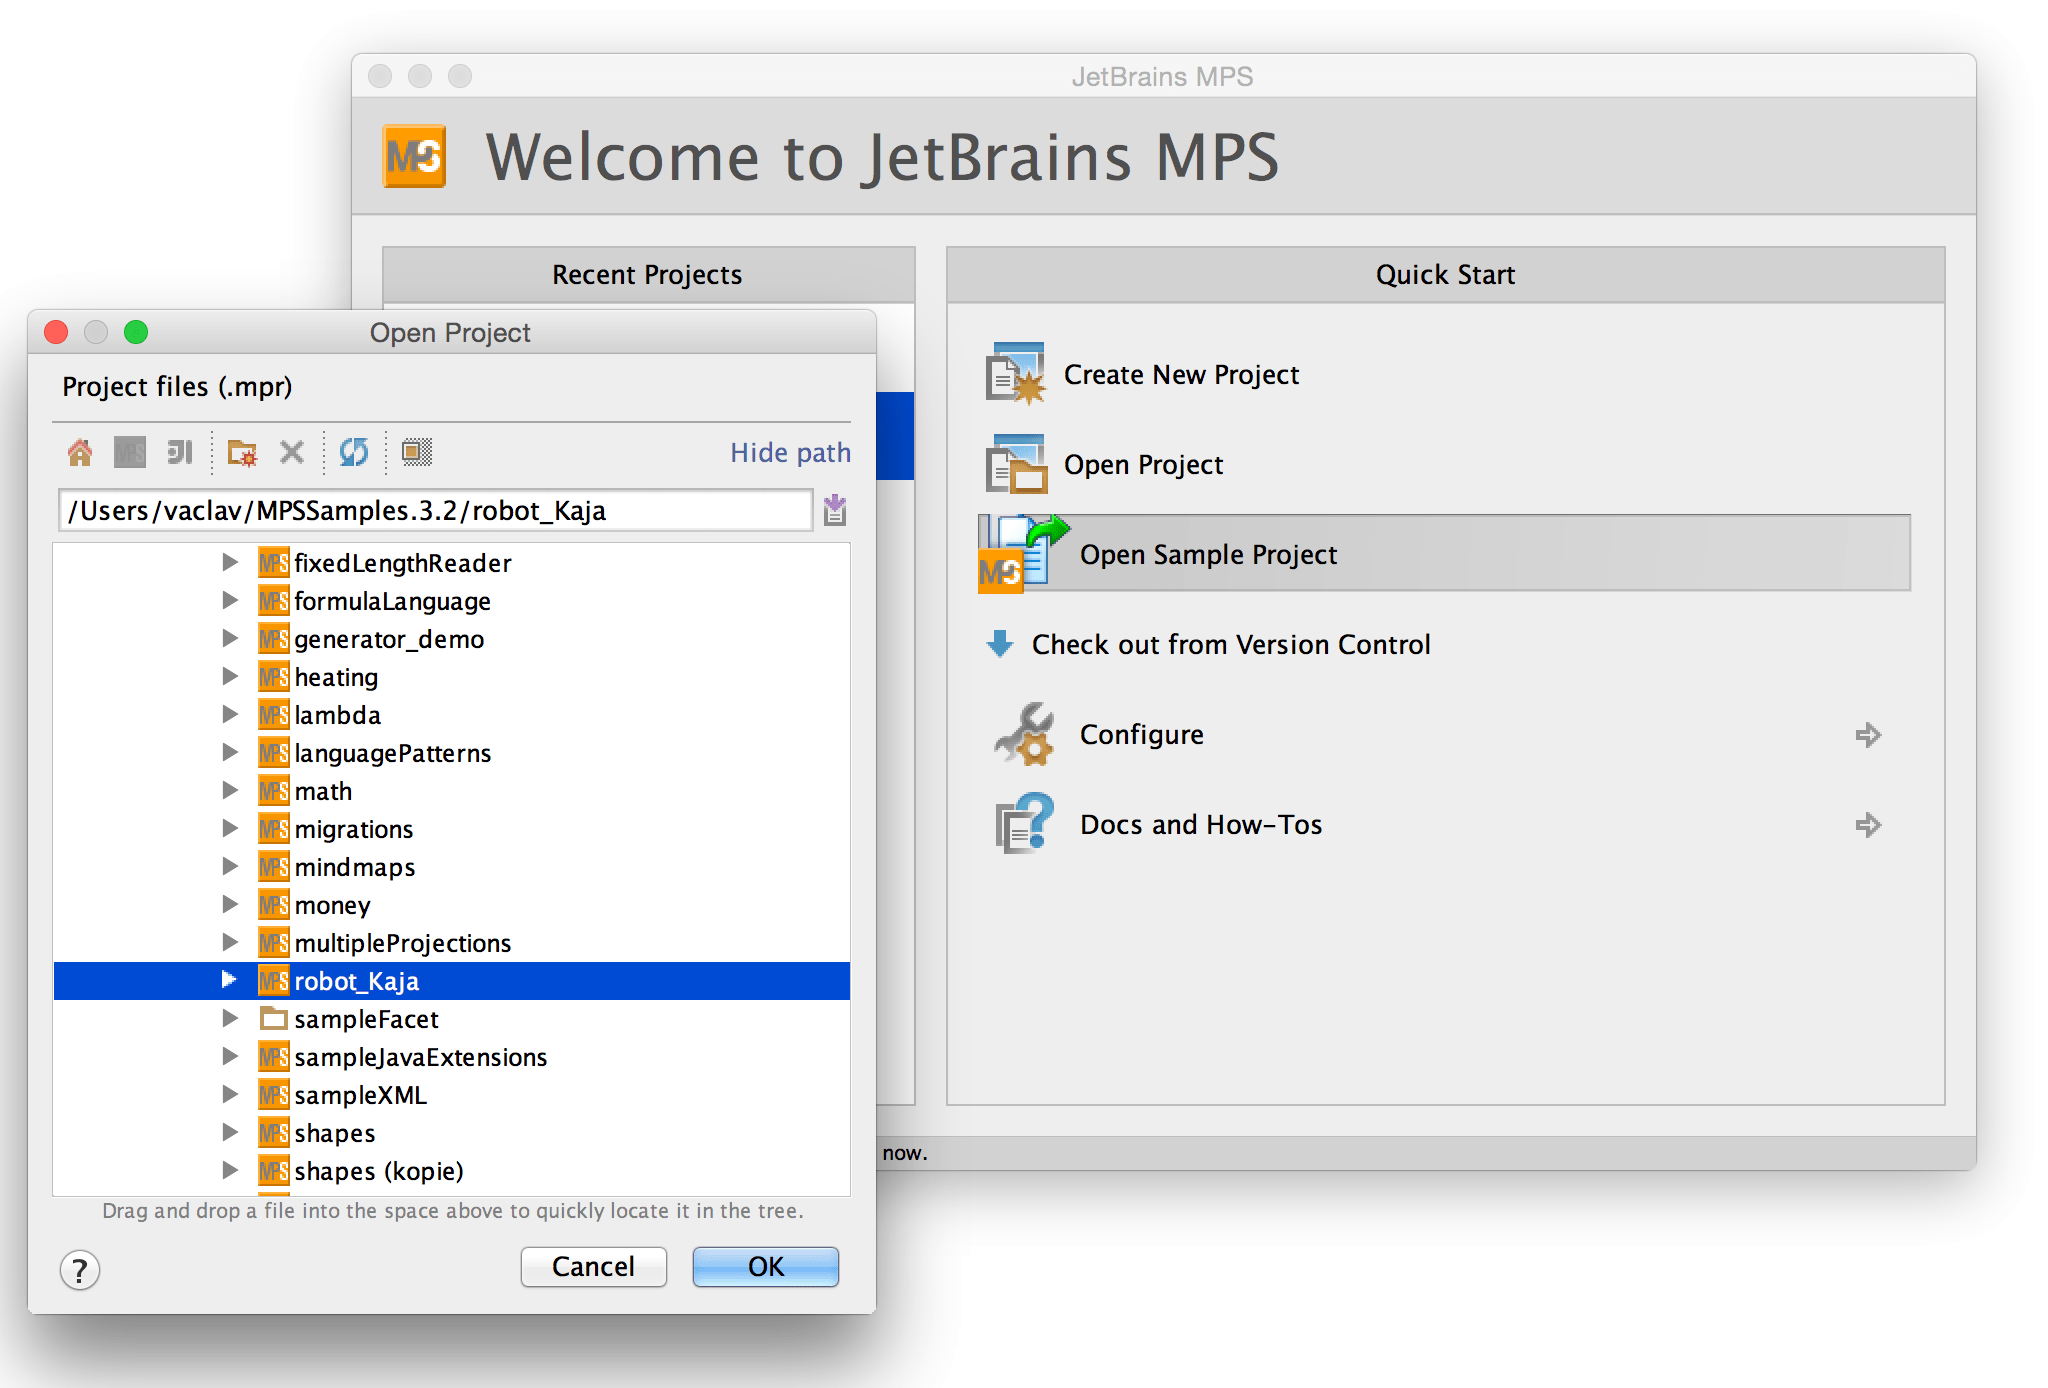Select Open Sample Project option
The image size is (2048, 1388).
click(x=1208, y=555)
